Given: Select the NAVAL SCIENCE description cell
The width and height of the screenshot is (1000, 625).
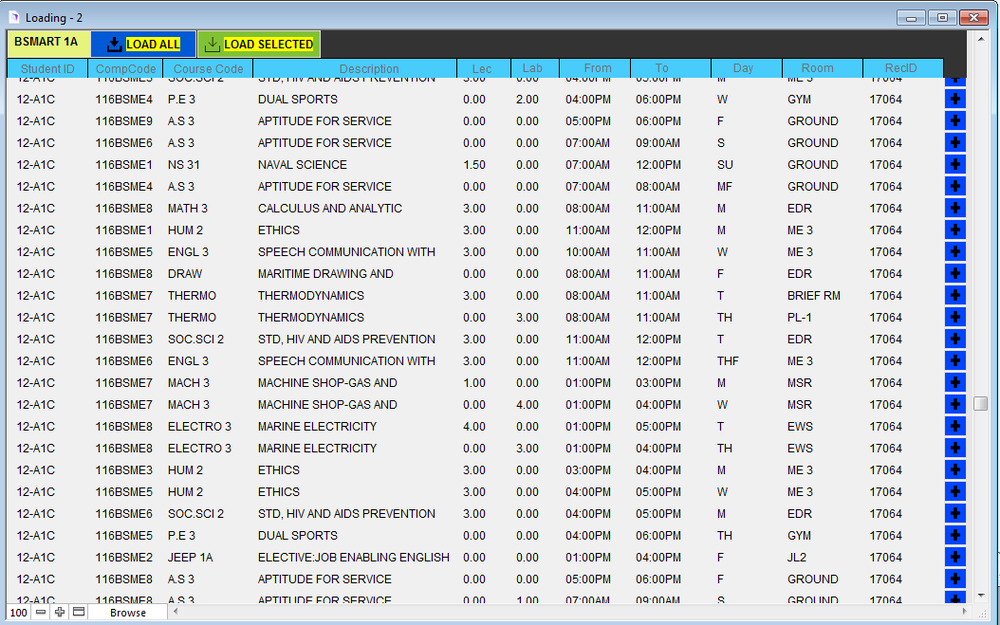Looking at the screenshot, I should (302, 165).
